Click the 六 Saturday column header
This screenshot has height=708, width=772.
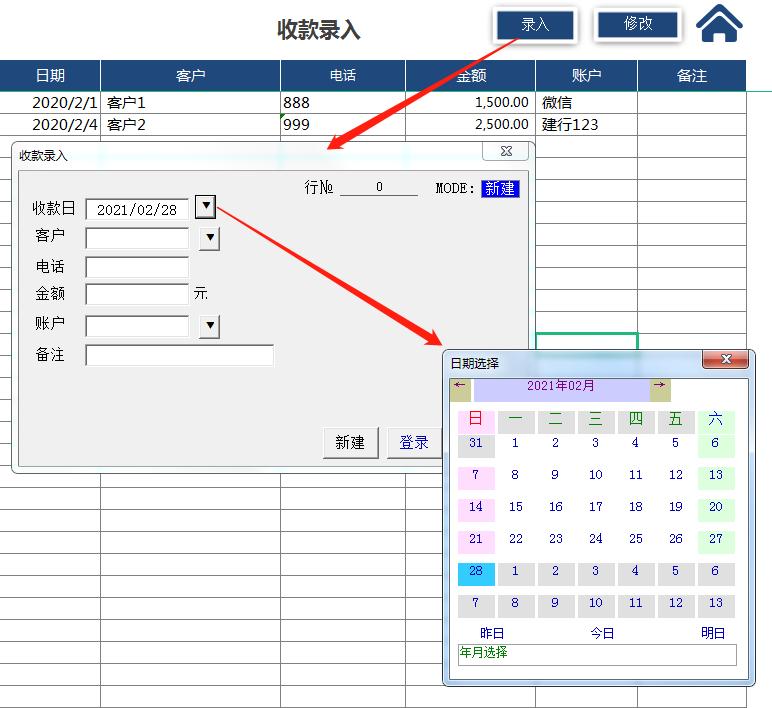point(716,422)
